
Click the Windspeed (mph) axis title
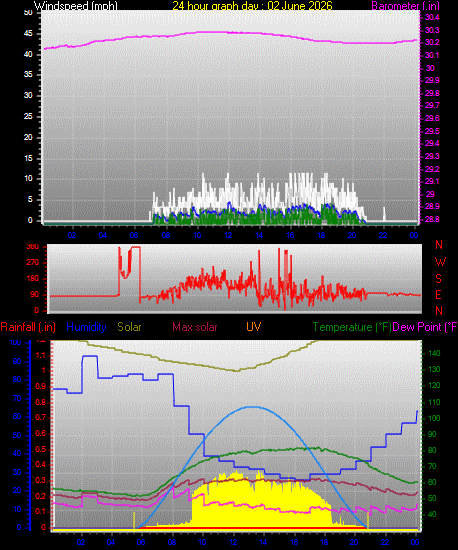[x=75, y=6]
